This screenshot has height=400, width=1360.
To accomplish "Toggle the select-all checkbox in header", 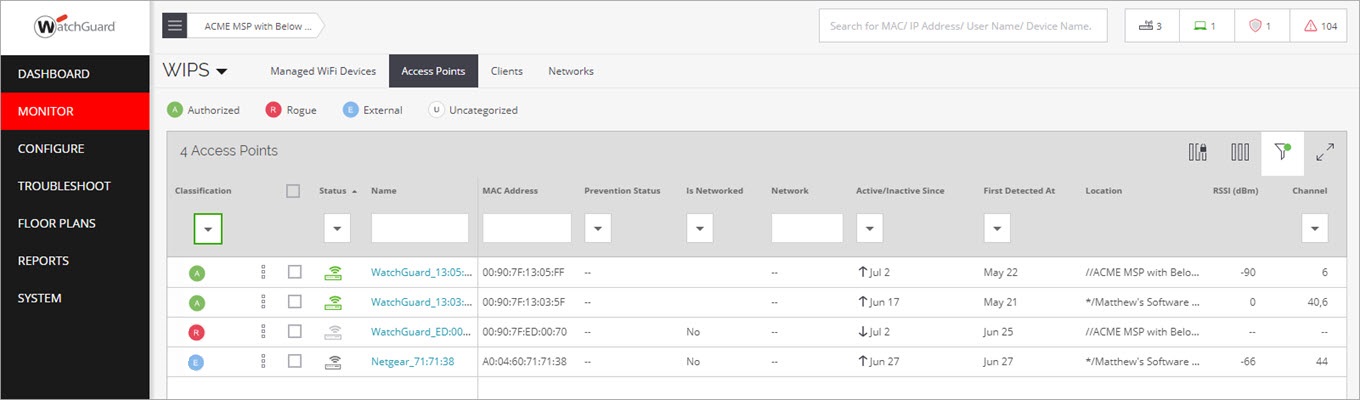I will click(293, 191).
